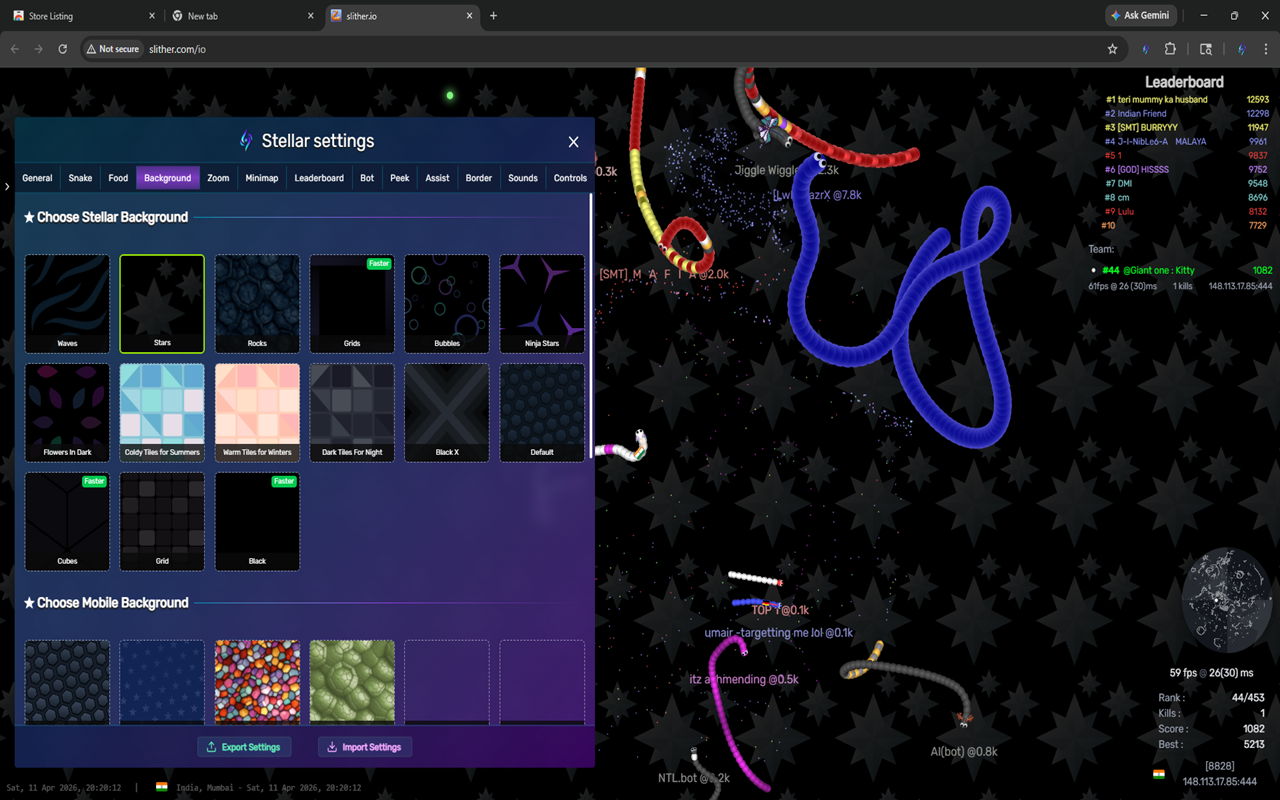Select the Black X background
This screenshot has height=800, width=1280.
click(x=447, y=412)
